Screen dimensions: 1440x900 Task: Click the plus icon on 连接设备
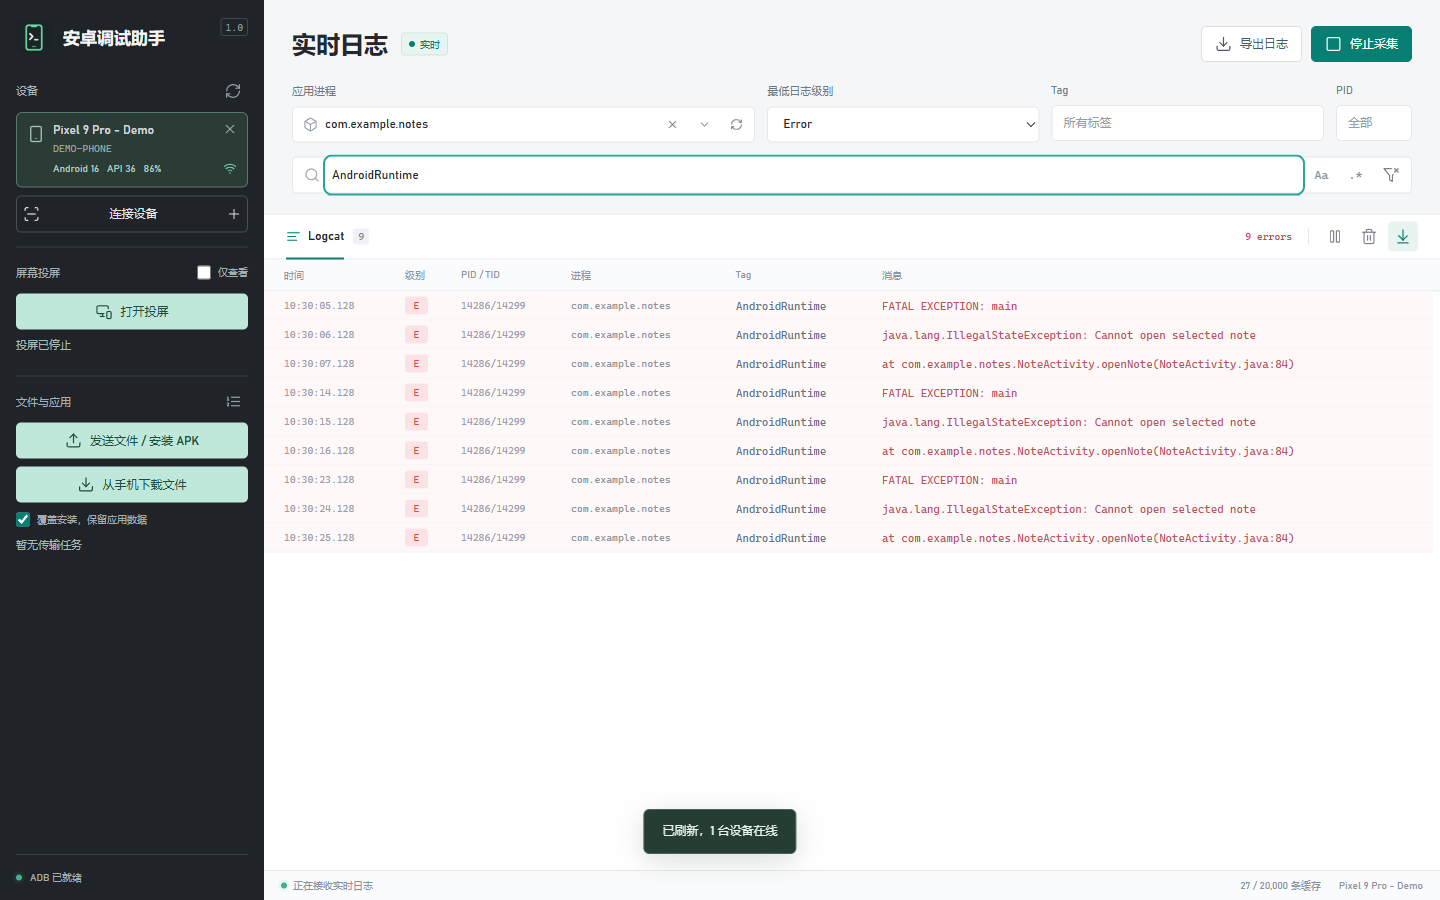[234, 214]
